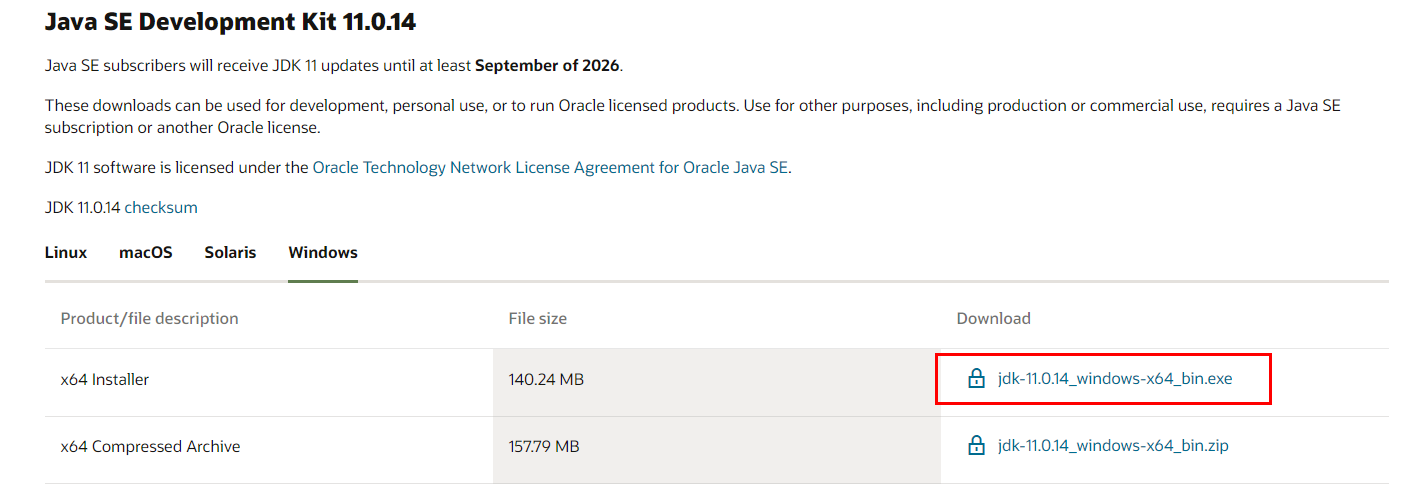Click the Product/file description column header
The width and height of the screenshot is (1423, 494).
pyautogui.click(x=150, y=319)
